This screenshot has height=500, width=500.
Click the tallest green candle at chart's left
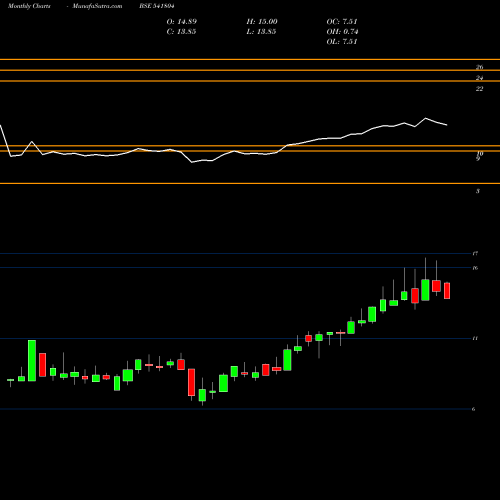click(32, 361)
